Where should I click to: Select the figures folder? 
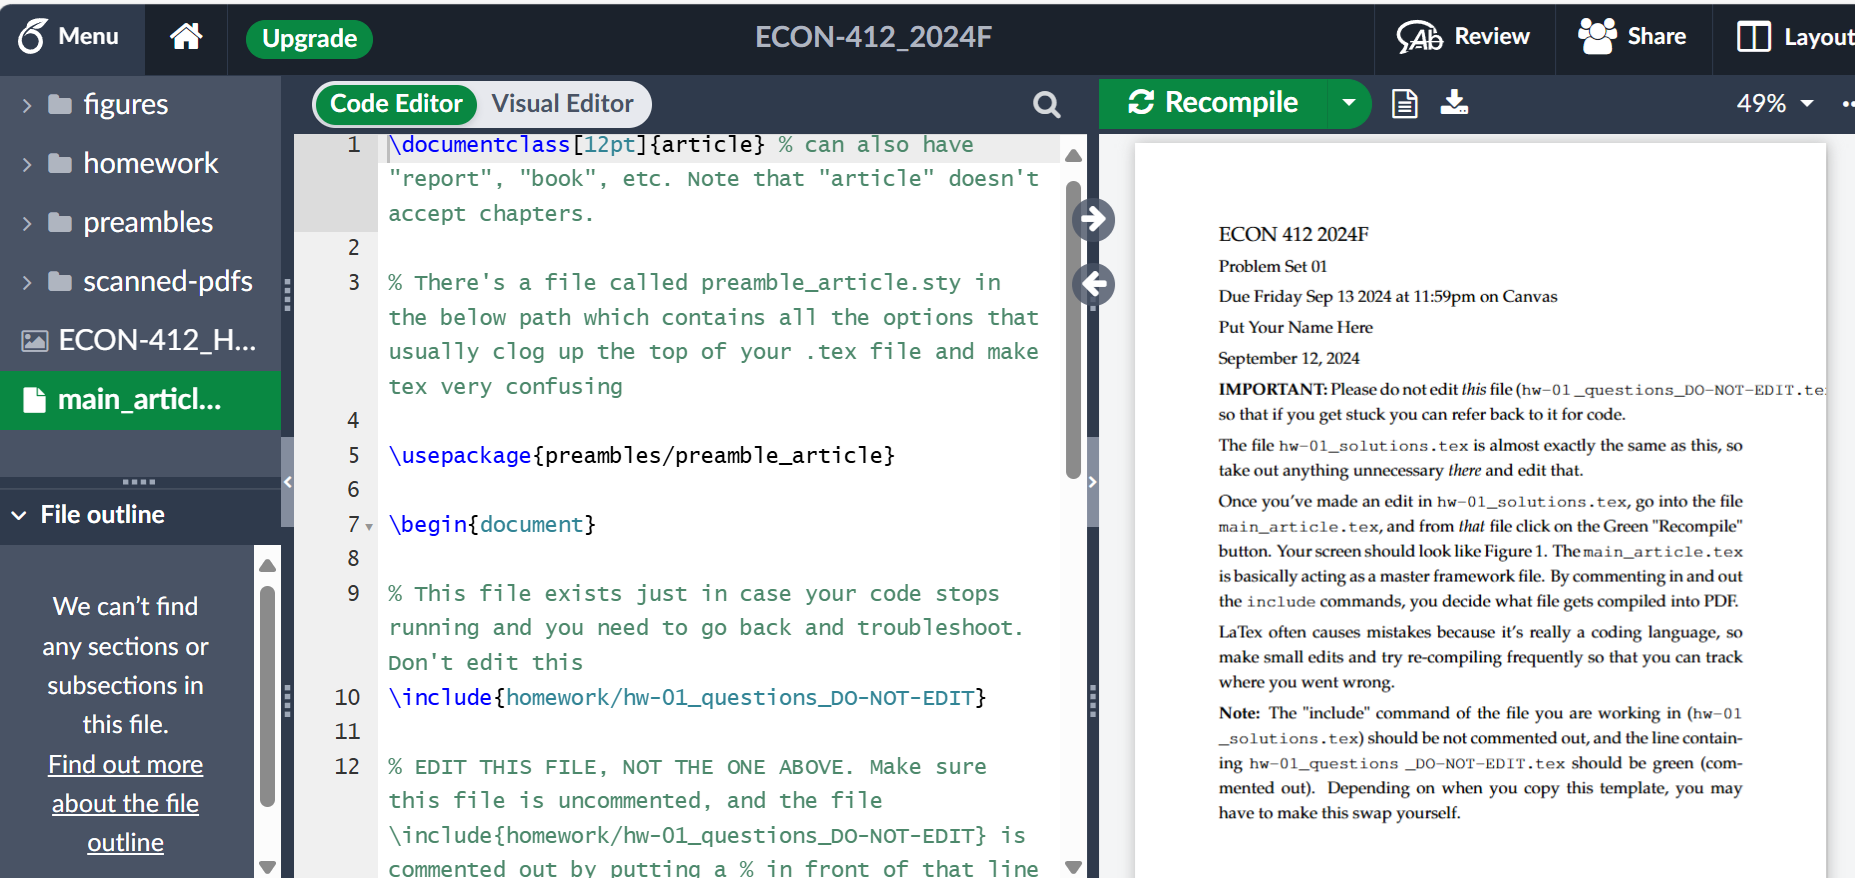pos(125,104)
